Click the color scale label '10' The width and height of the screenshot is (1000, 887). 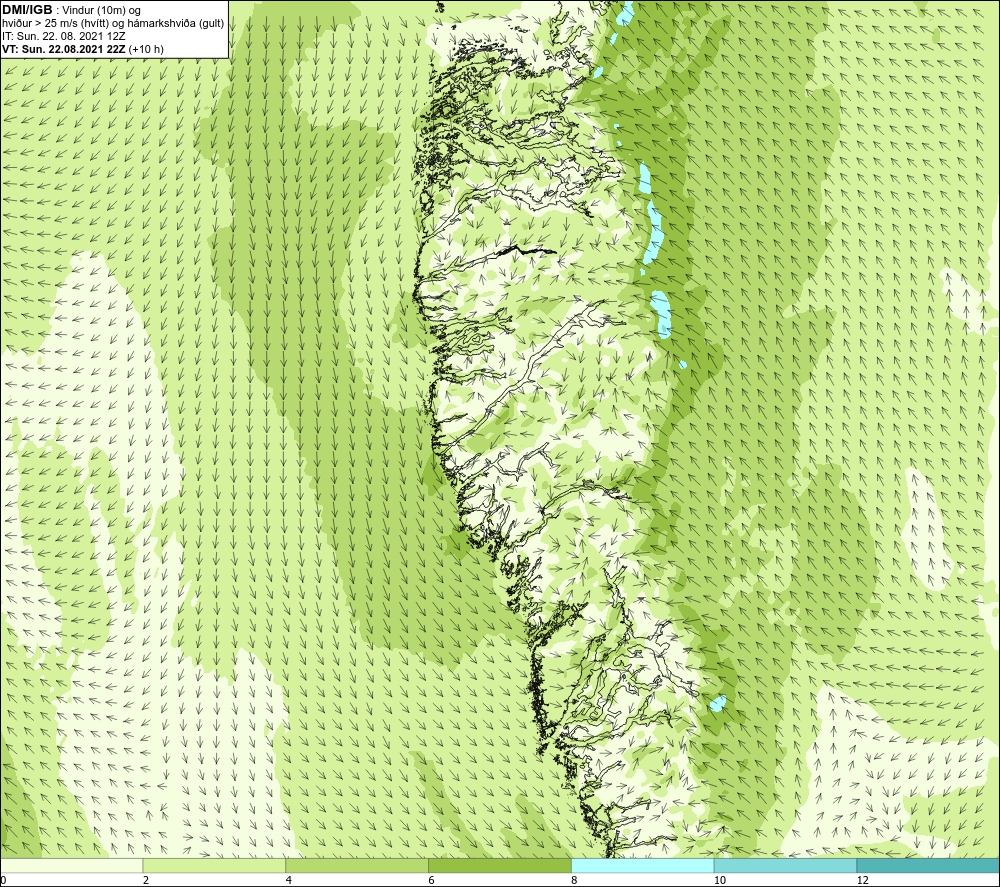720,881
